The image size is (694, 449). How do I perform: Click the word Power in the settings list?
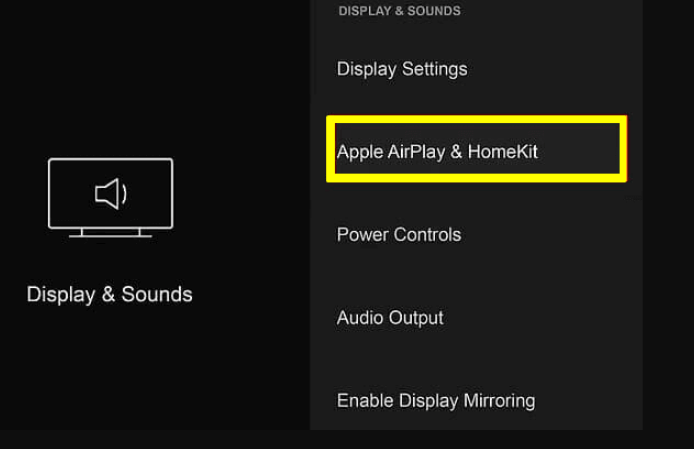point(363,235)
